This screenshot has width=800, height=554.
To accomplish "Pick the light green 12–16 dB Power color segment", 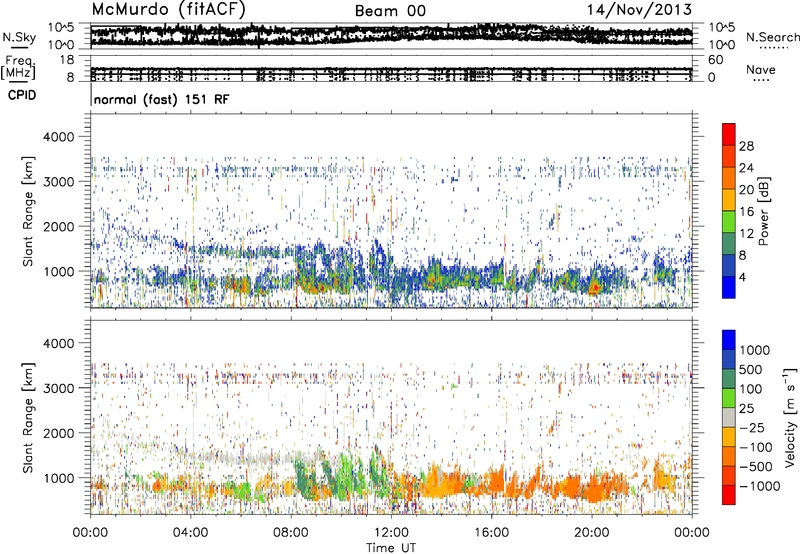I will coord(729,221).
